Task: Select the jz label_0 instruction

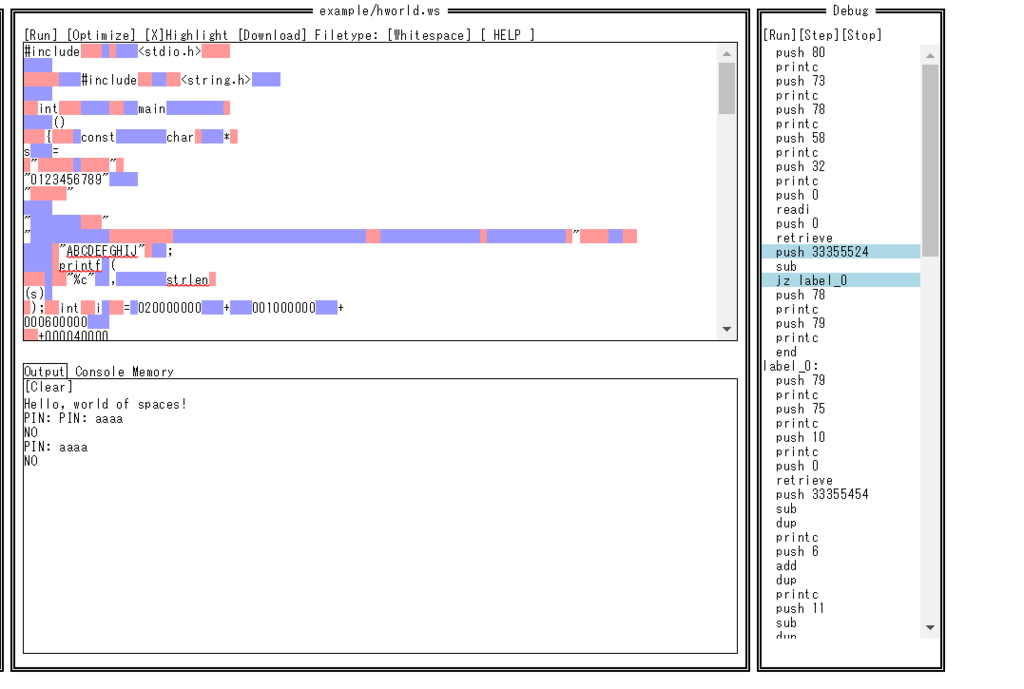Action: 810,280
